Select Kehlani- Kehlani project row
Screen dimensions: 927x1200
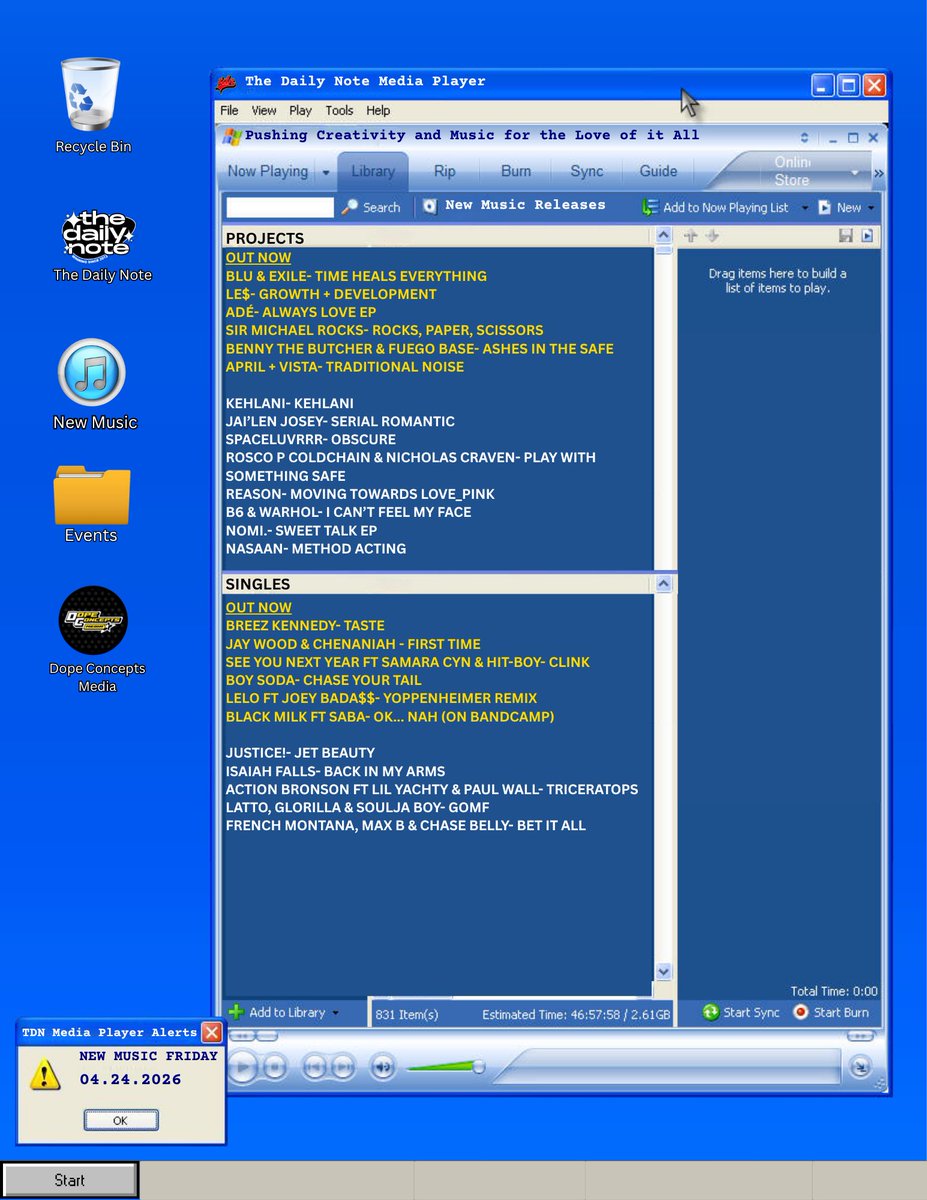(x=290, y=403)
